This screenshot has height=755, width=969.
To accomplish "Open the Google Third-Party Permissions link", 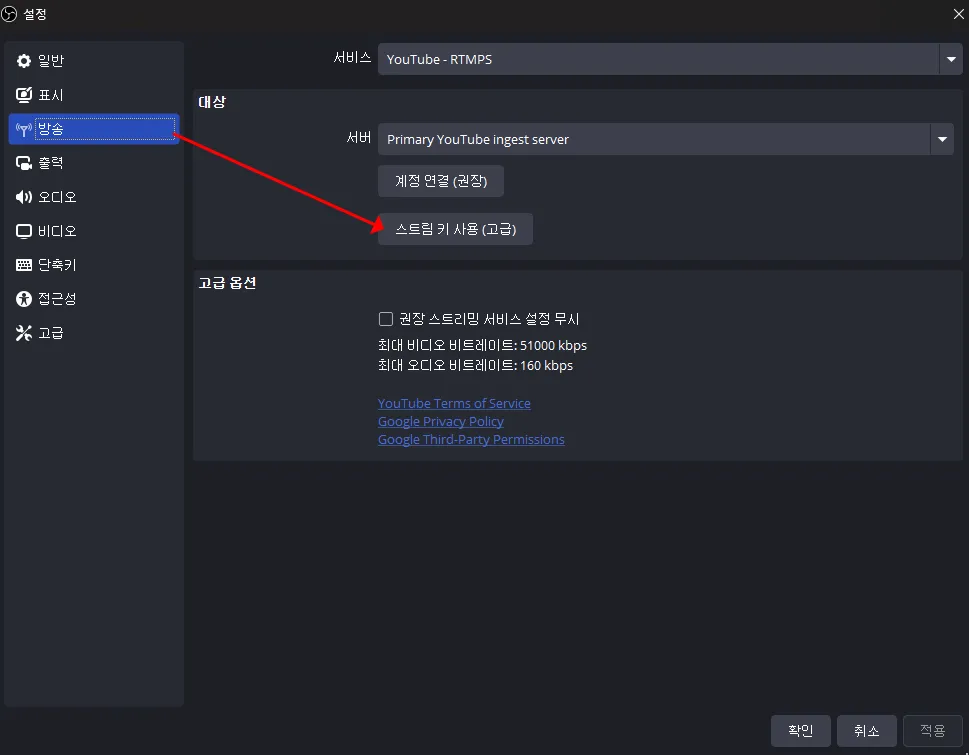I will tap(471, 439).
